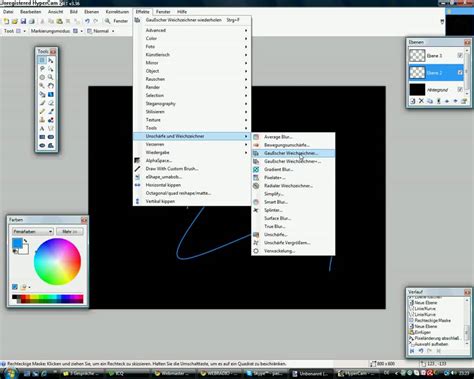Open the Datei menu
The image size is (474, 379).
8,12
